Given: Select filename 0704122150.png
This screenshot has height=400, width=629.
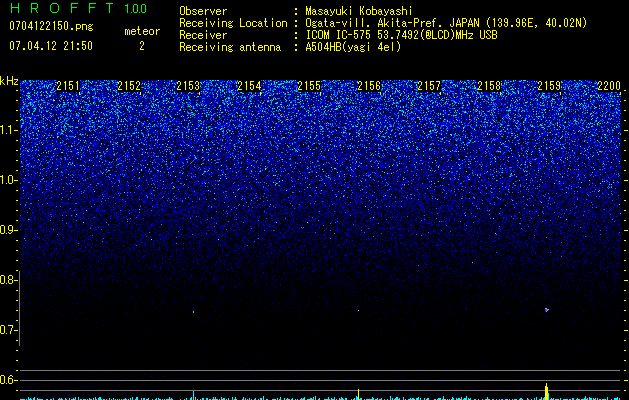Looking at the screenshot, I should pyautogui.click(x=51, y=26).
